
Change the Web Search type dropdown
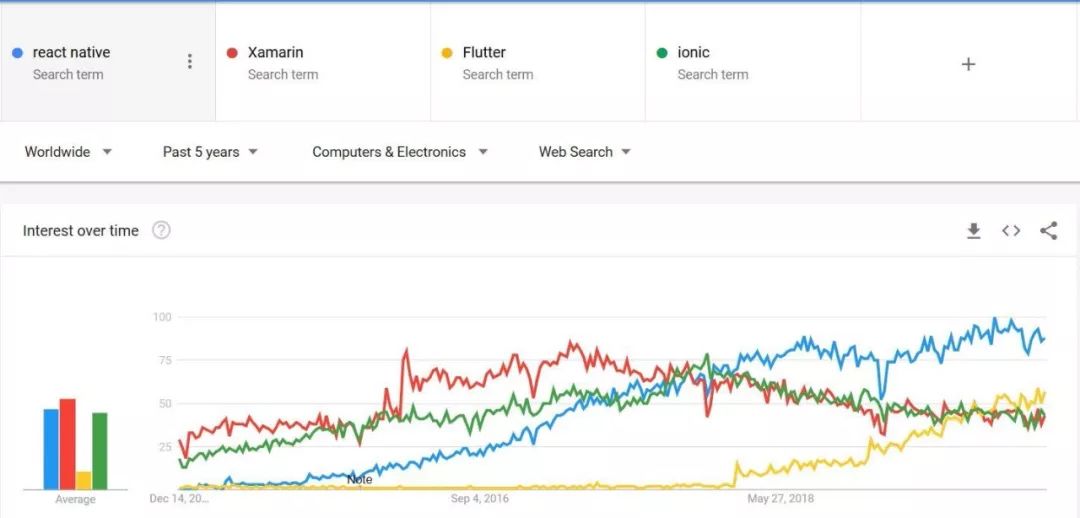coord(585,152)
